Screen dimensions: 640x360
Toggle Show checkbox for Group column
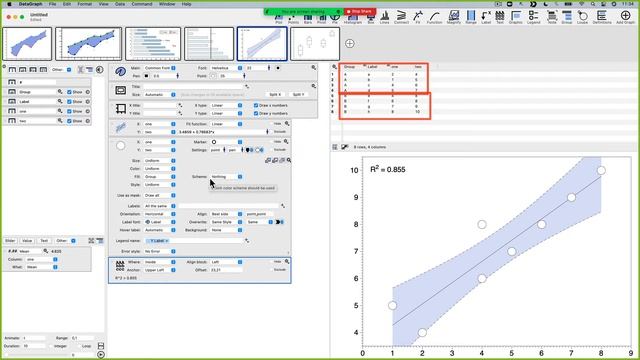(x=69, y=92)
